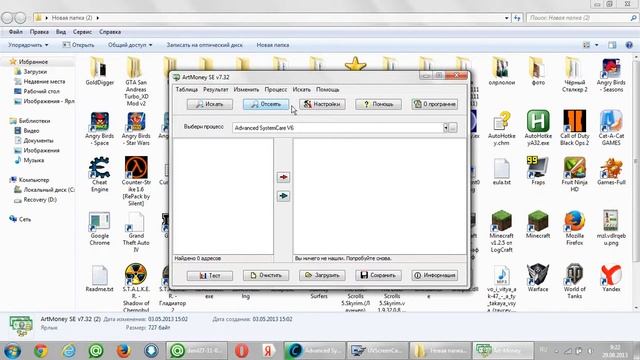640x360 pixels.
Task: Open the Результат menu in ArtMoney
Action: tap(216, 89)
